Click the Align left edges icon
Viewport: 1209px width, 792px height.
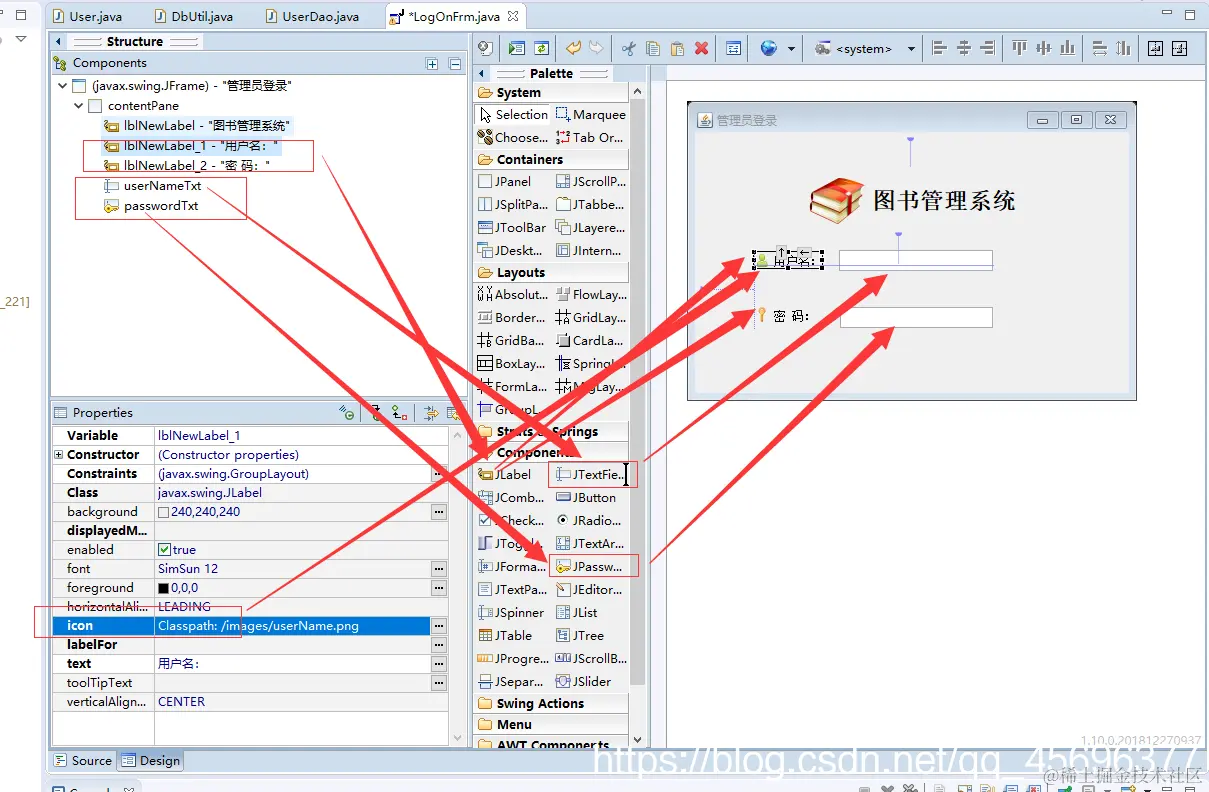(x=939, y=48)
